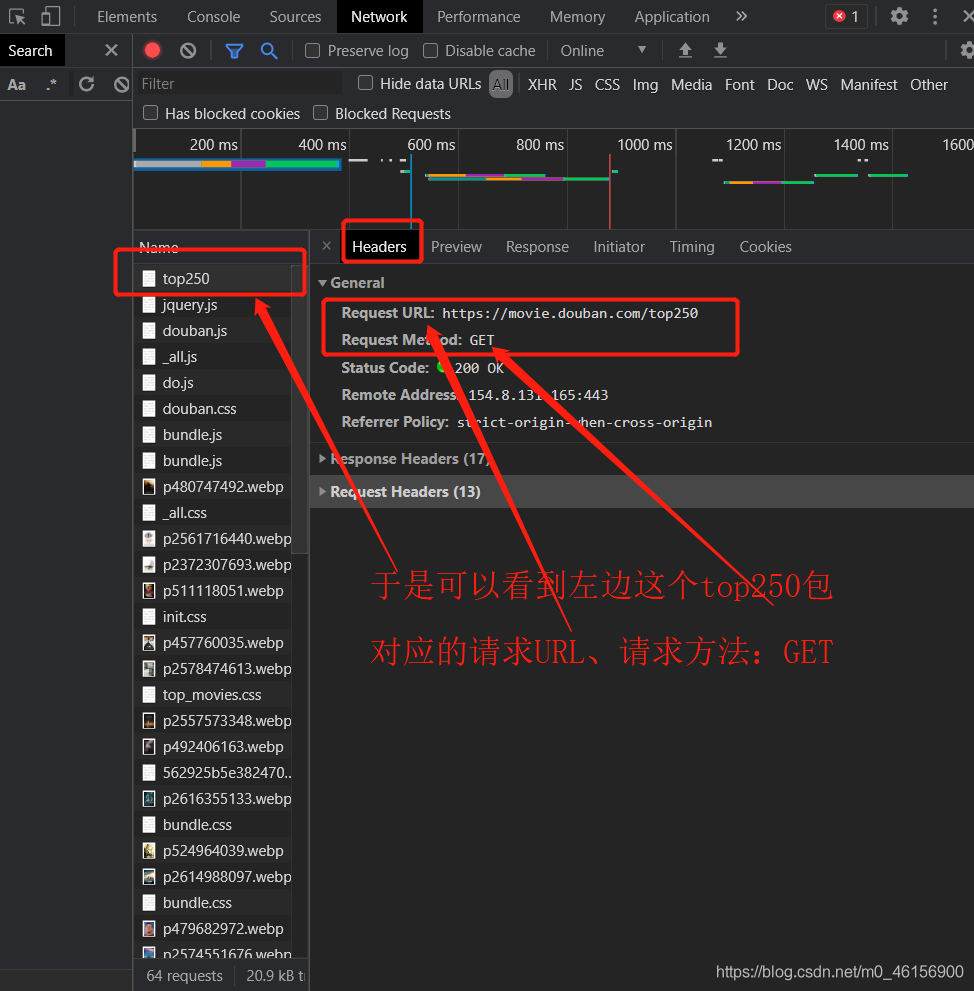Screen dimensions: 974x991
Task: Select the Response tab
Action: (537, 246)
